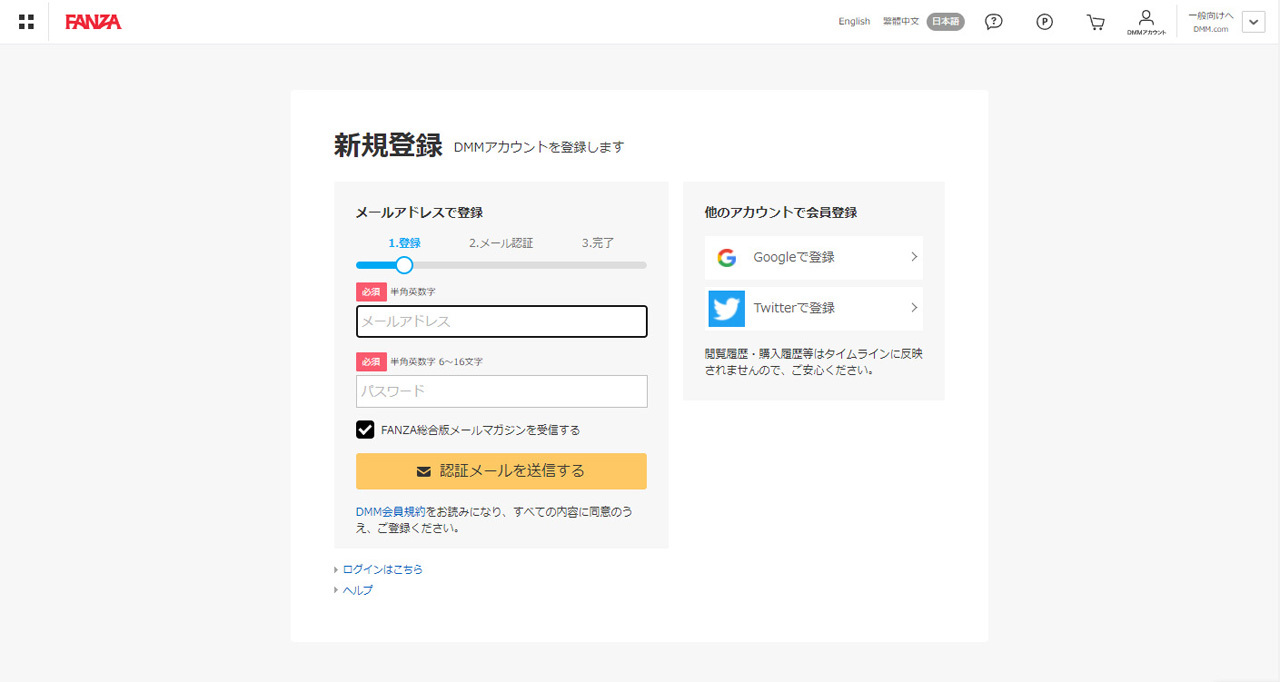Switch language to English
Image resolution: width=1280 pixels, height=682 pixels.
point(854,22)
